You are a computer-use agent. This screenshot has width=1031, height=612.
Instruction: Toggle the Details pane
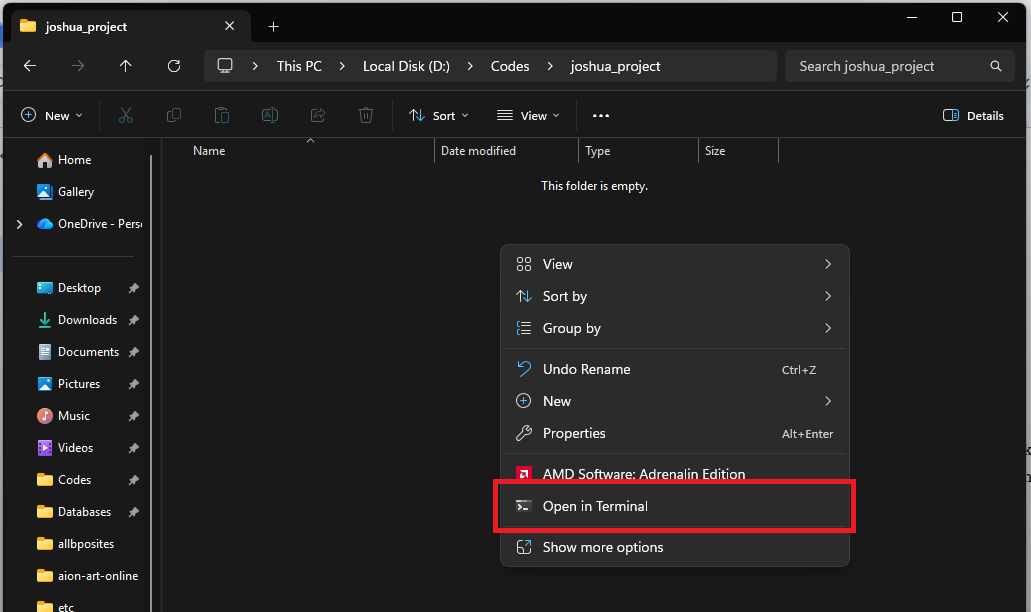(973, 116)
